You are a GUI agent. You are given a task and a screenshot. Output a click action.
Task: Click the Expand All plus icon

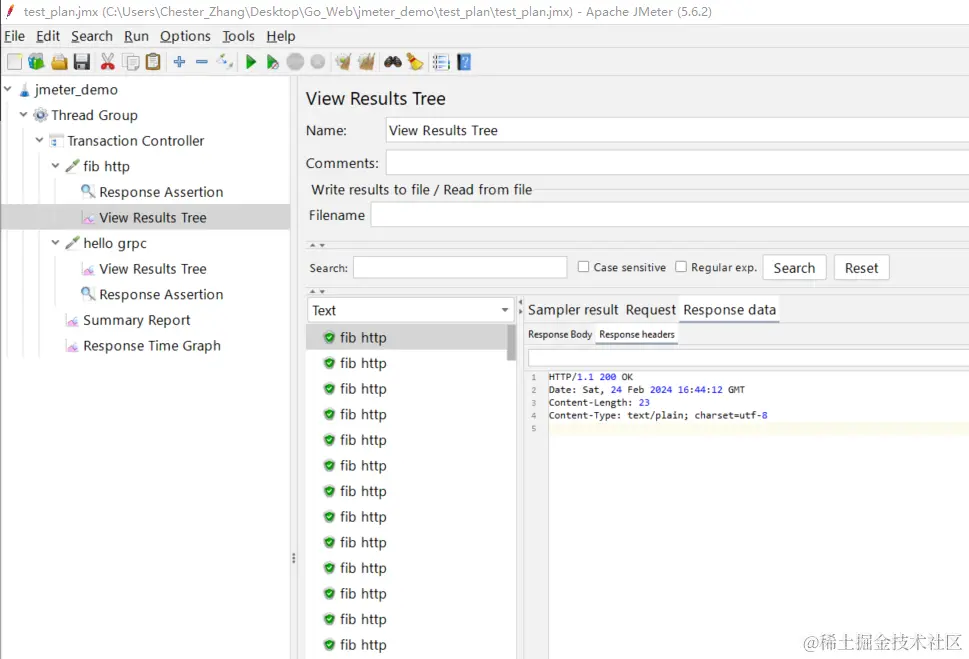coord(179,62)
